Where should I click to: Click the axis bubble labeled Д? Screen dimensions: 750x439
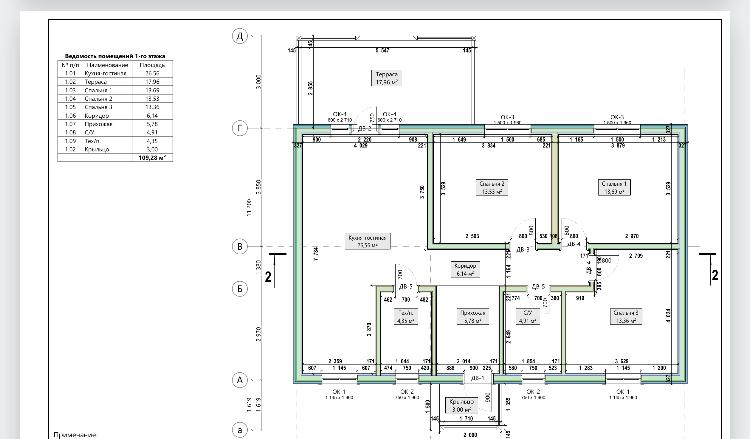coord(240,36)
